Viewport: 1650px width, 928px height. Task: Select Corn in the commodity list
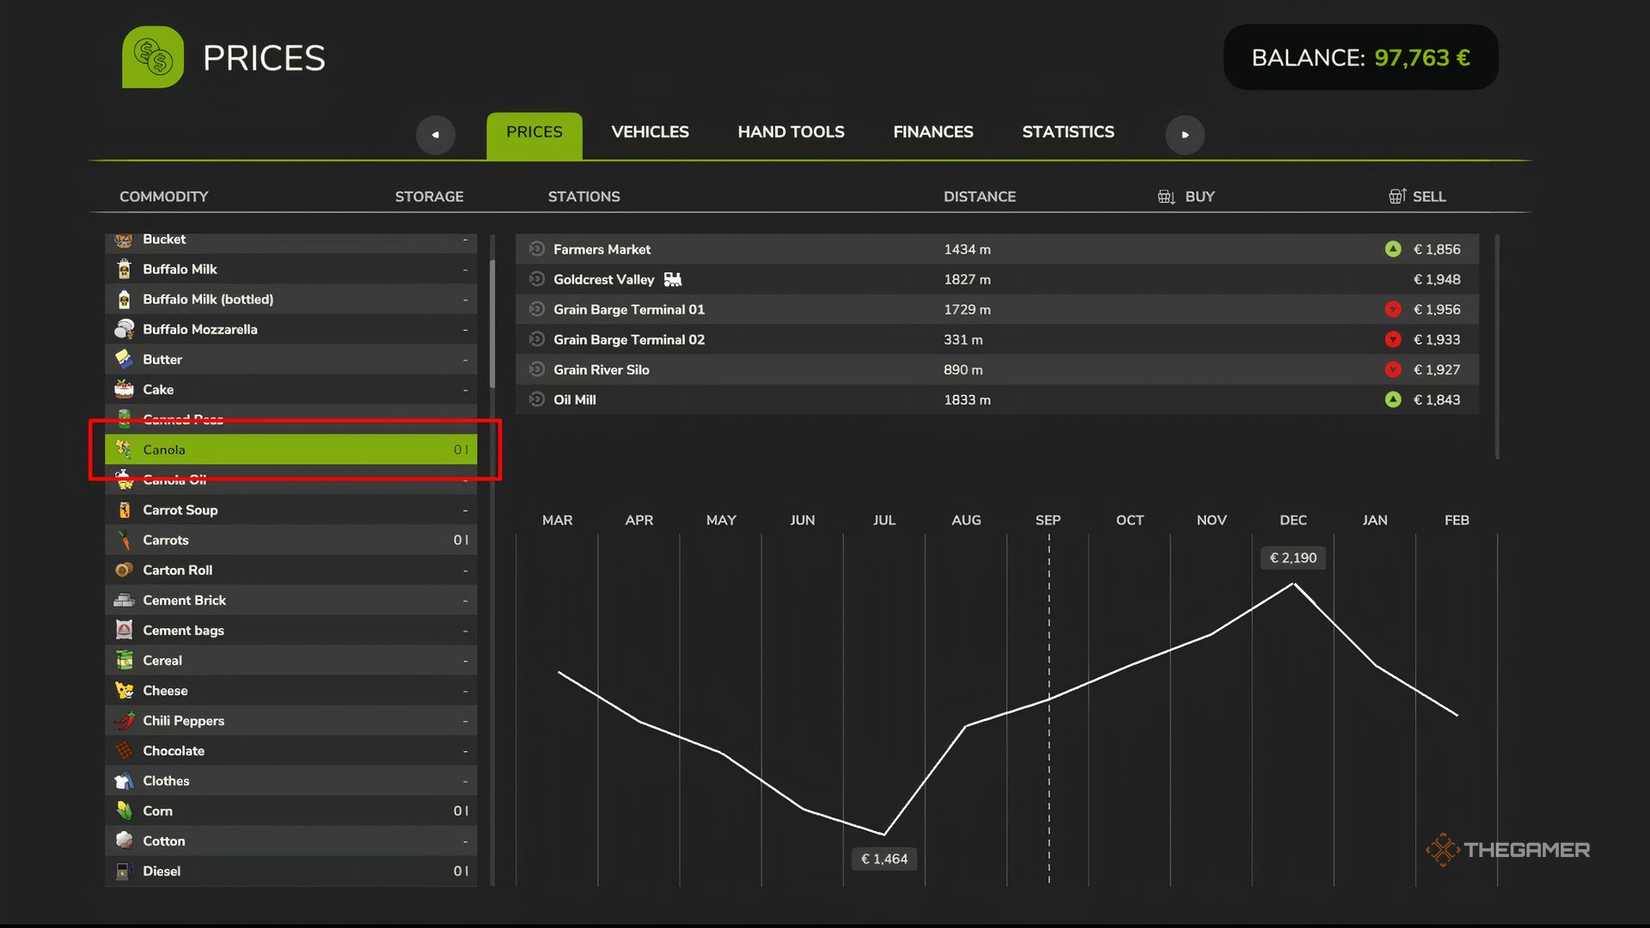coord(291,811)
